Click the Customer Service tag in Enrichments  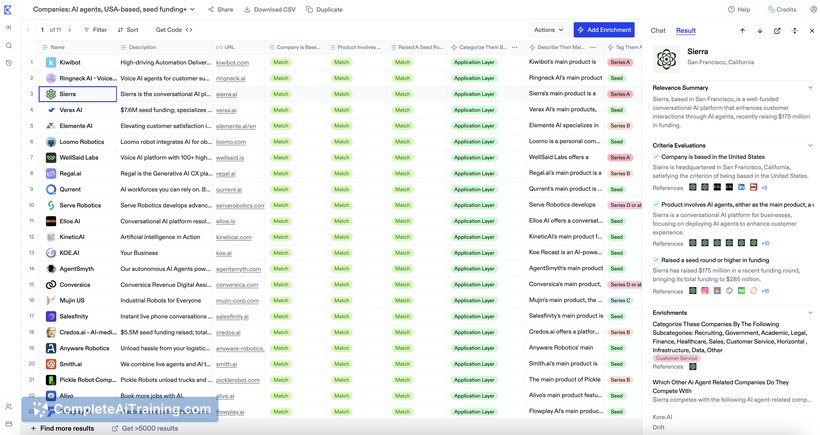click(x=676, y=358)
